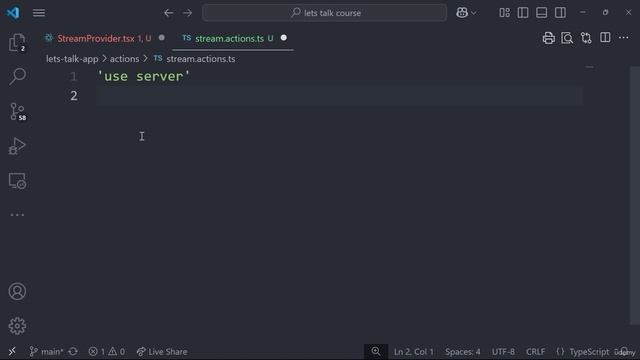Click lets-talk-app in breadcrumb
The height and width of the screenshot is (360, 640).
72,59
